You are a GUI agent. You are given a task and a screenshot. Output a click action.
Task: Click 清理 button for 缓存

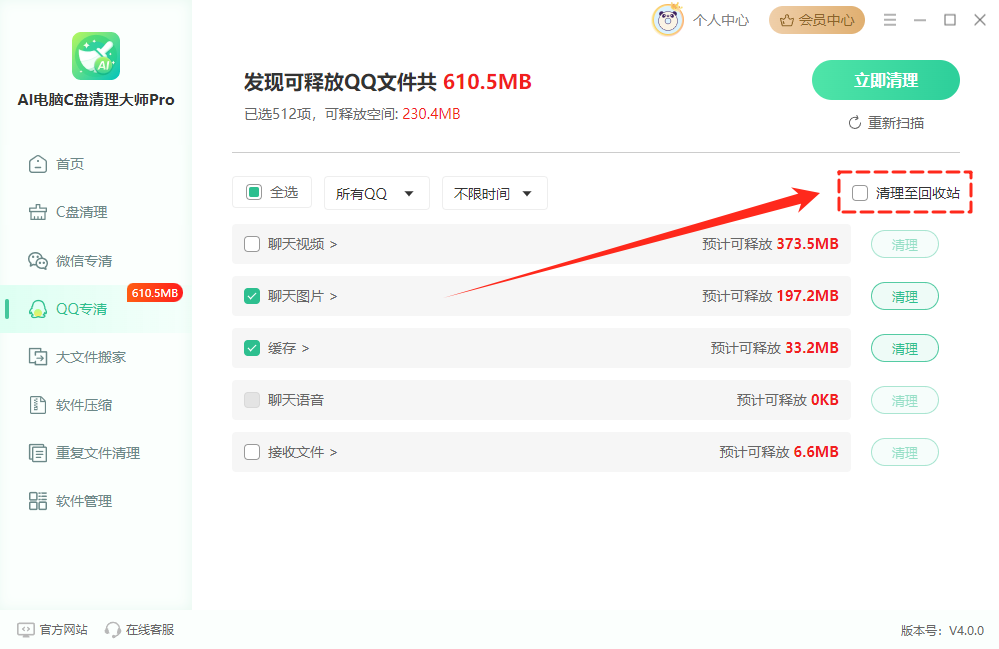tap(905, 348)
